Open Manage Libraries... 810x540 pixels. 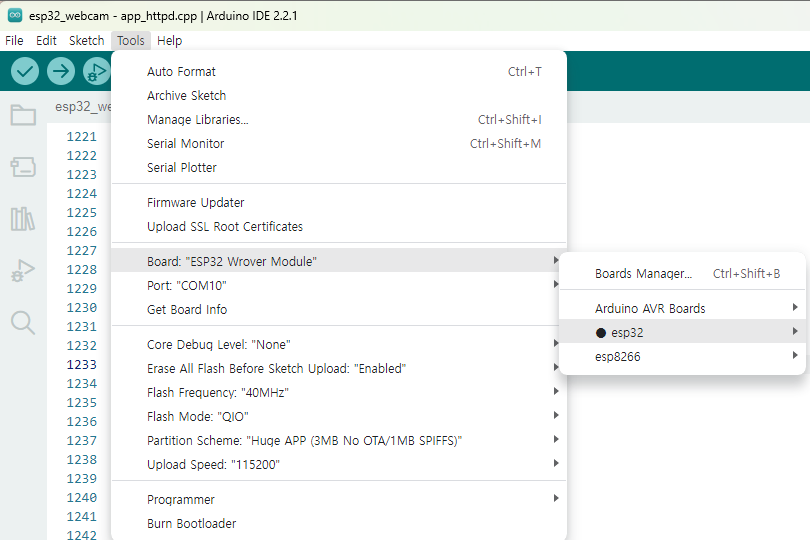pos(339,119)
